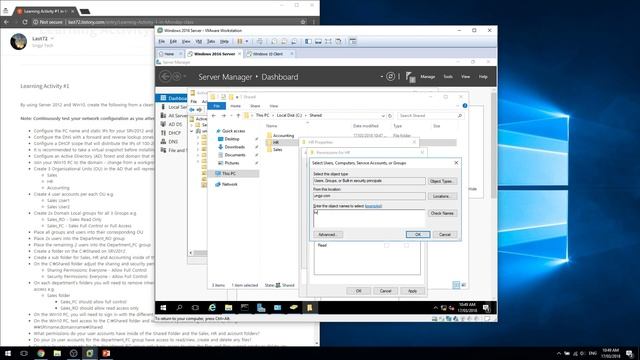640x360 pixels.
Task: Switch to VMware Home tab
Action: pos(169,54)
